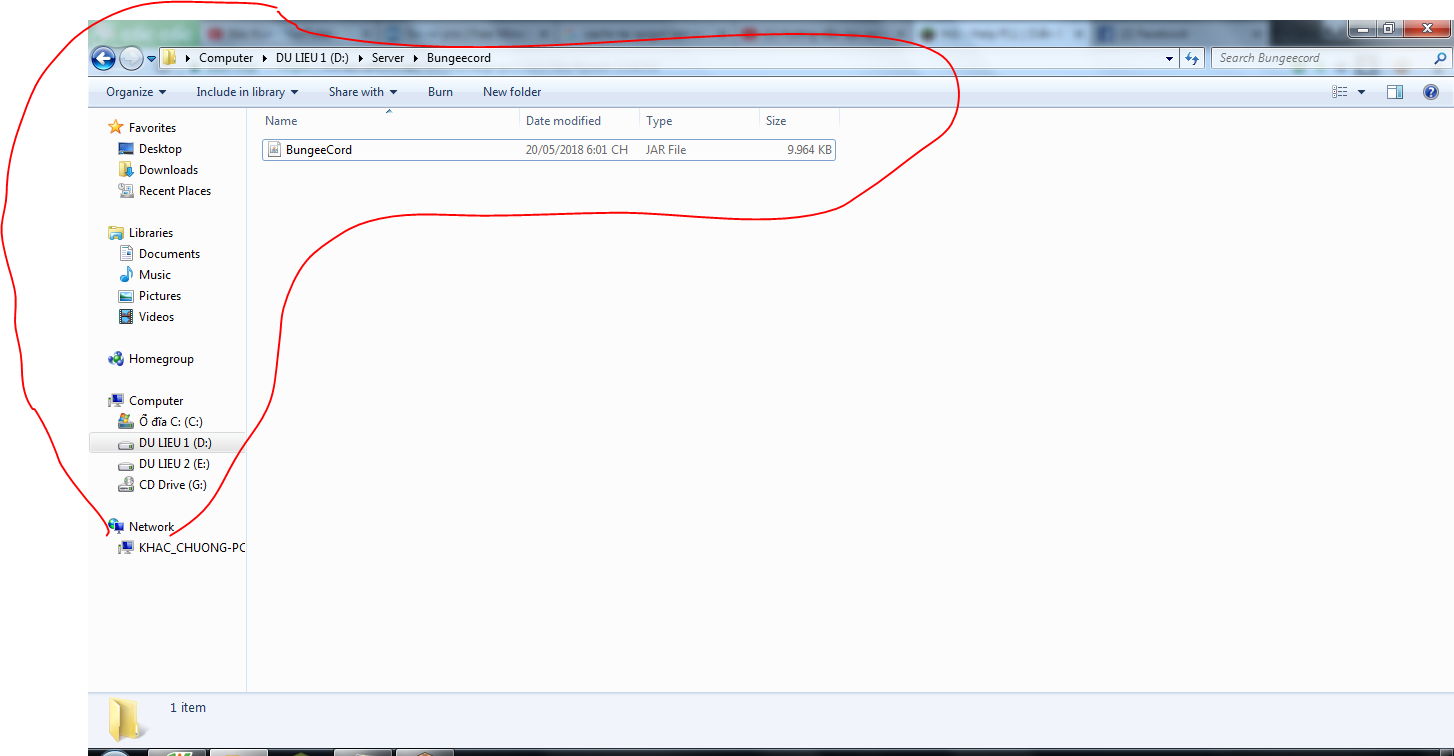
Task: Select Network in the navigation pane
Action: pyautogui.click(x=151, y=527)
